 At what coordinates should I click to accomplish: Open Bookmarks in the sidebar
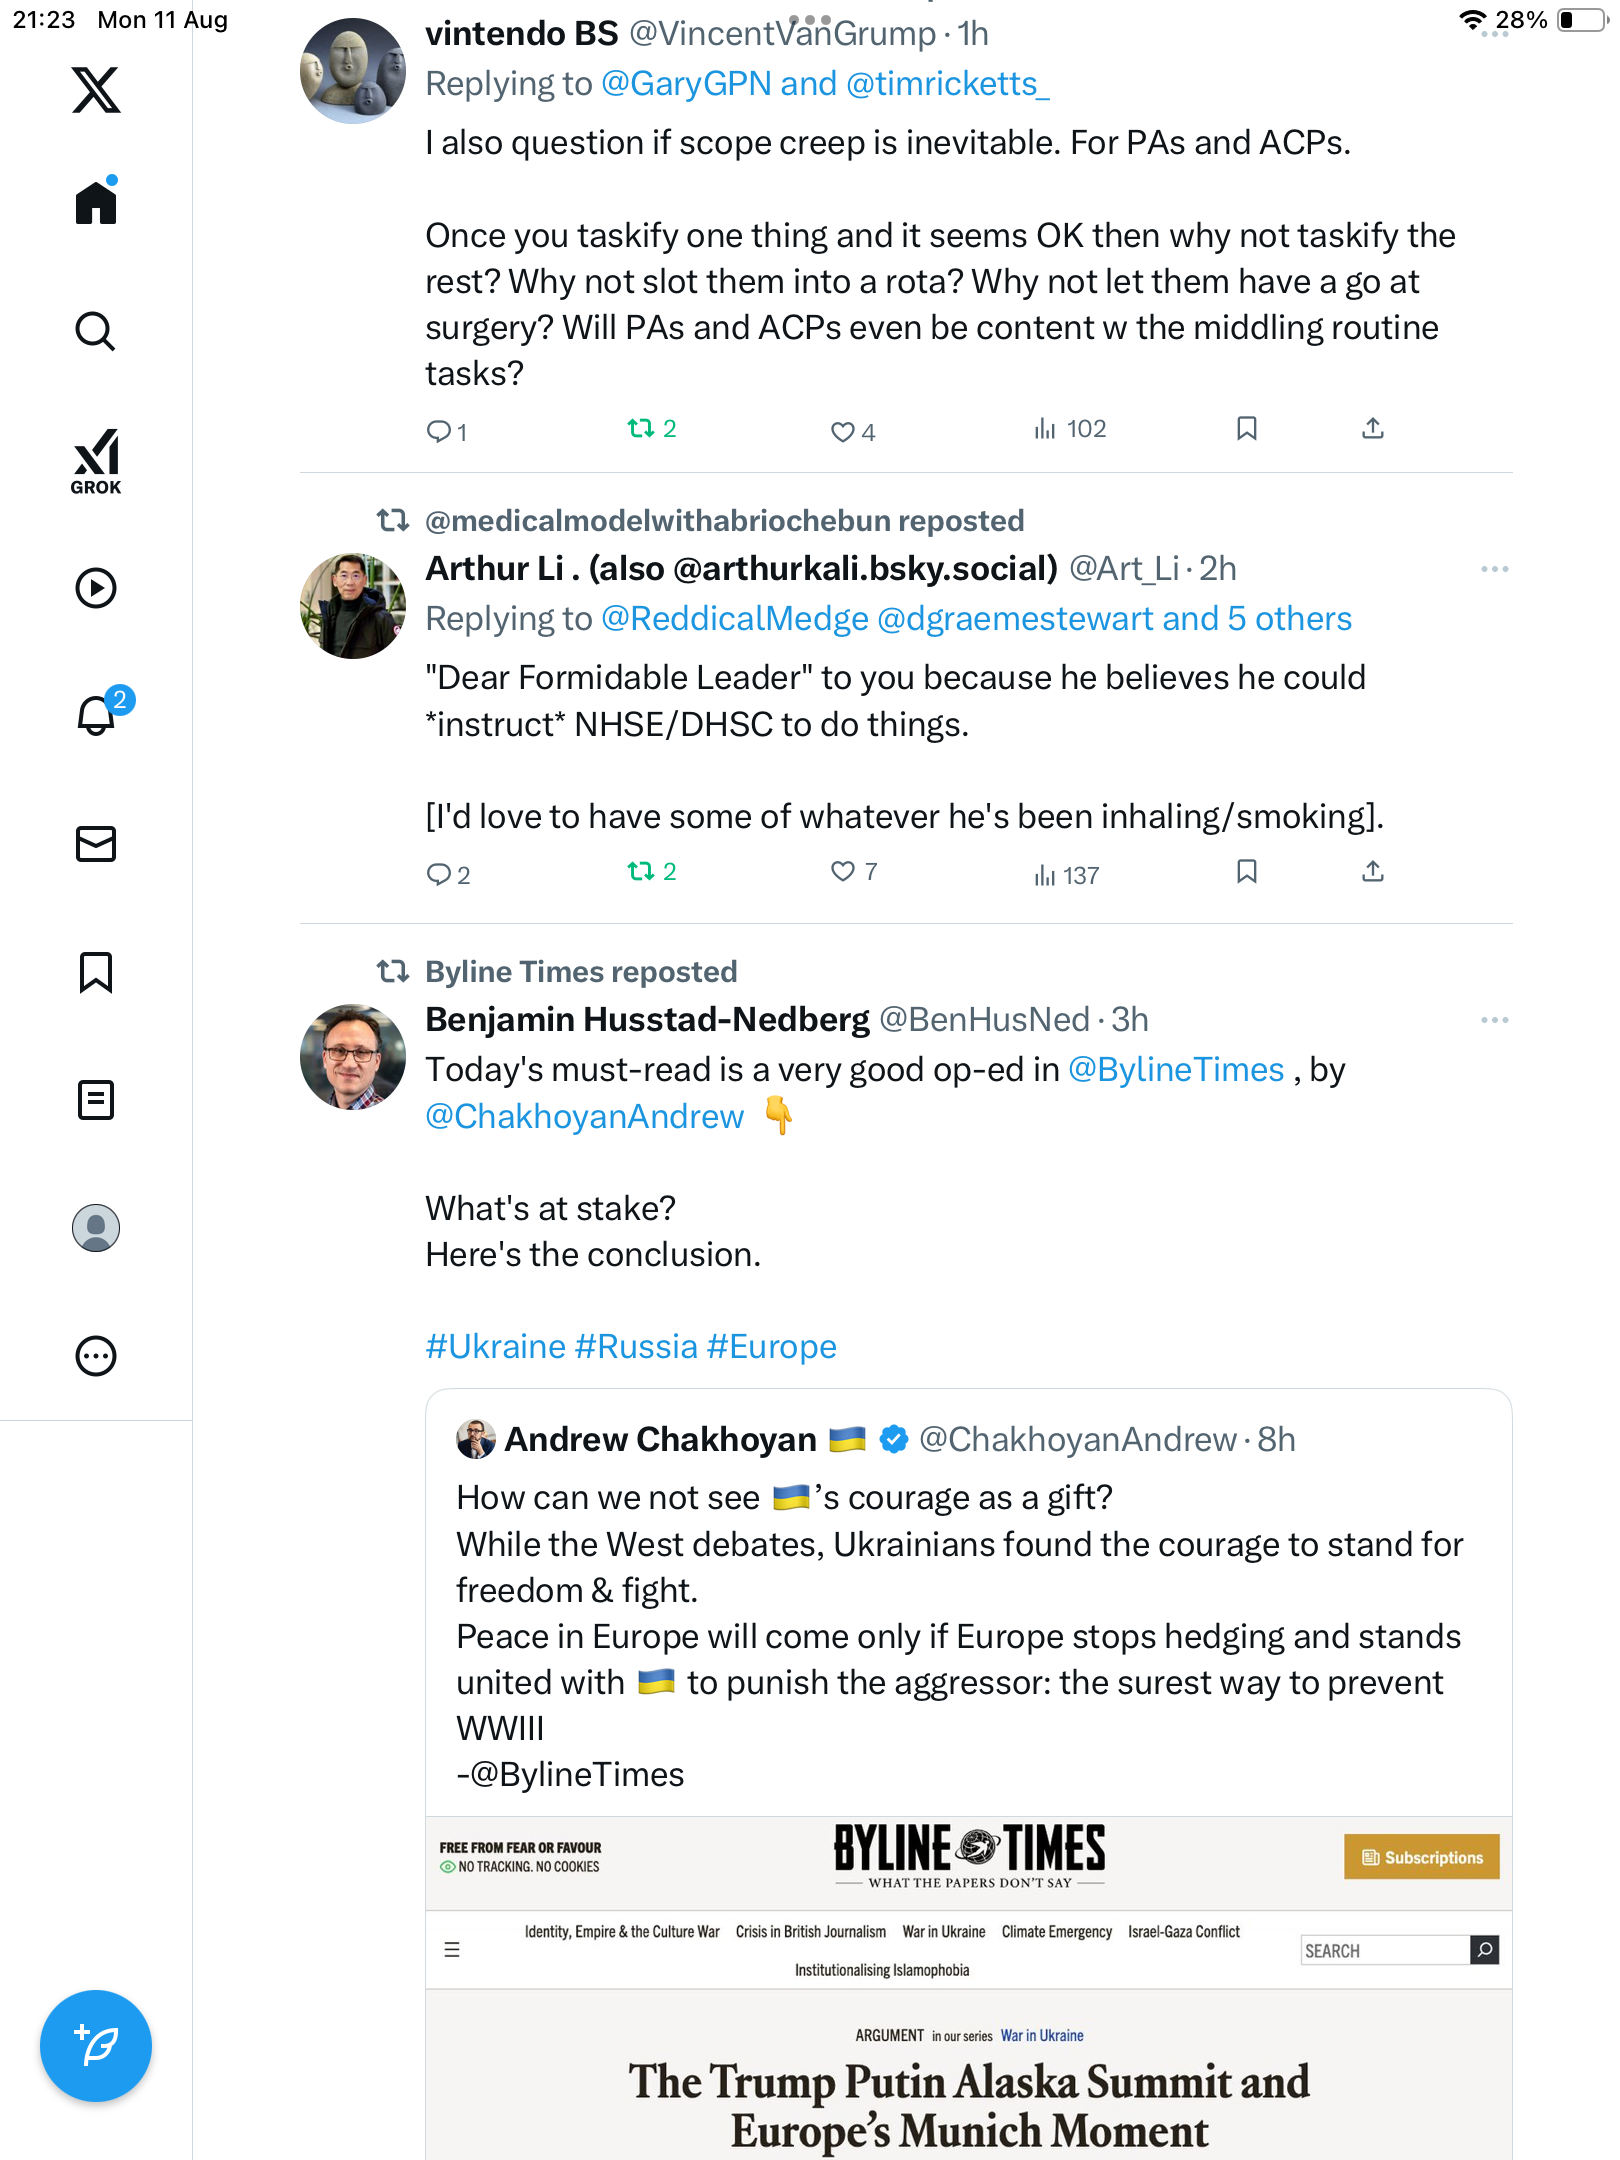click(x=96, y=972)
